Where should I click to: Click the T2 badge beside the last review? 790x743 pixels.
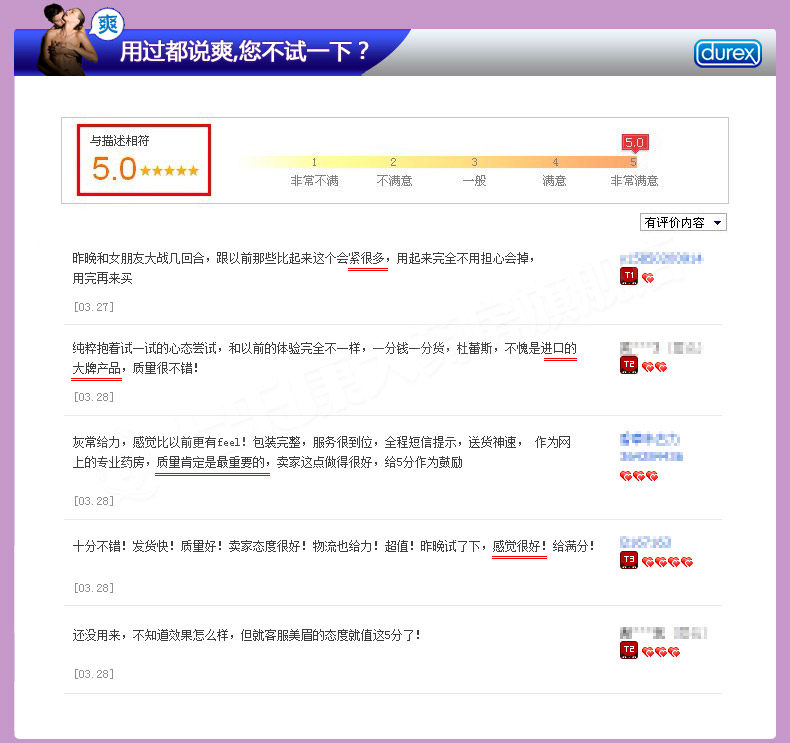tap(628, 651)
